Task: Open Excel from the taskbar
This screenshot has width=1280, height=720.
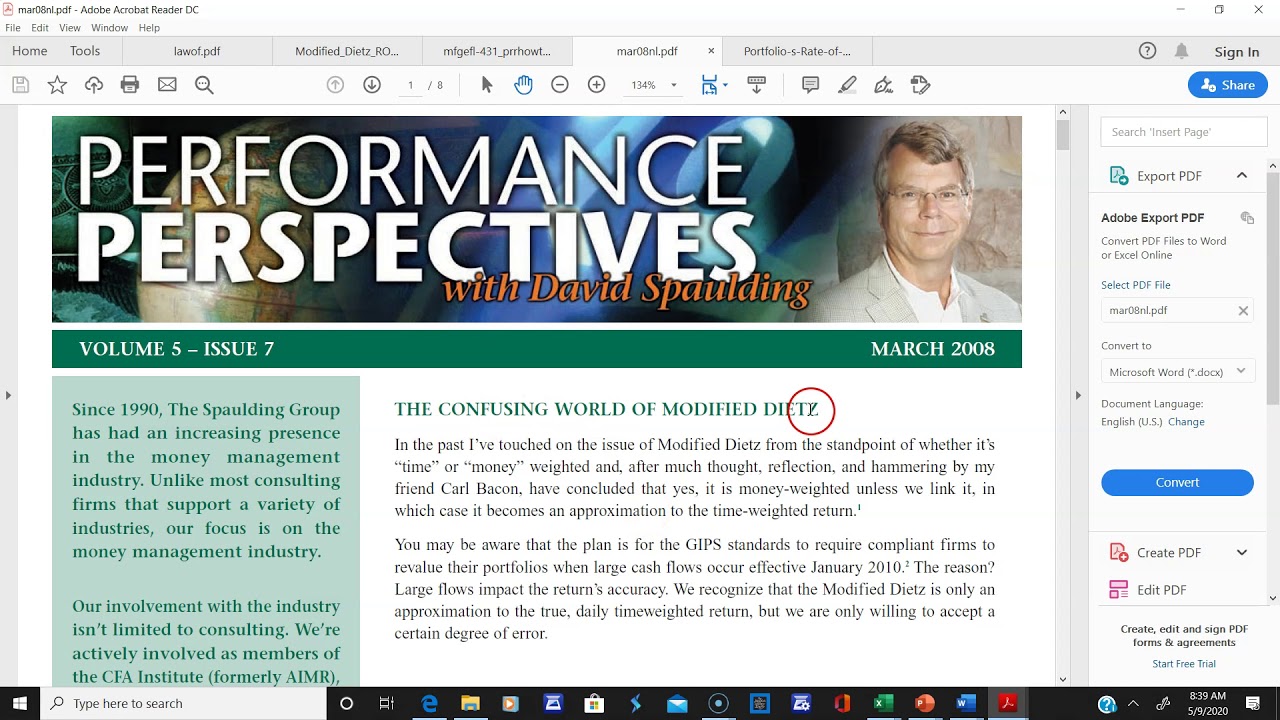Action: (883, 703)
